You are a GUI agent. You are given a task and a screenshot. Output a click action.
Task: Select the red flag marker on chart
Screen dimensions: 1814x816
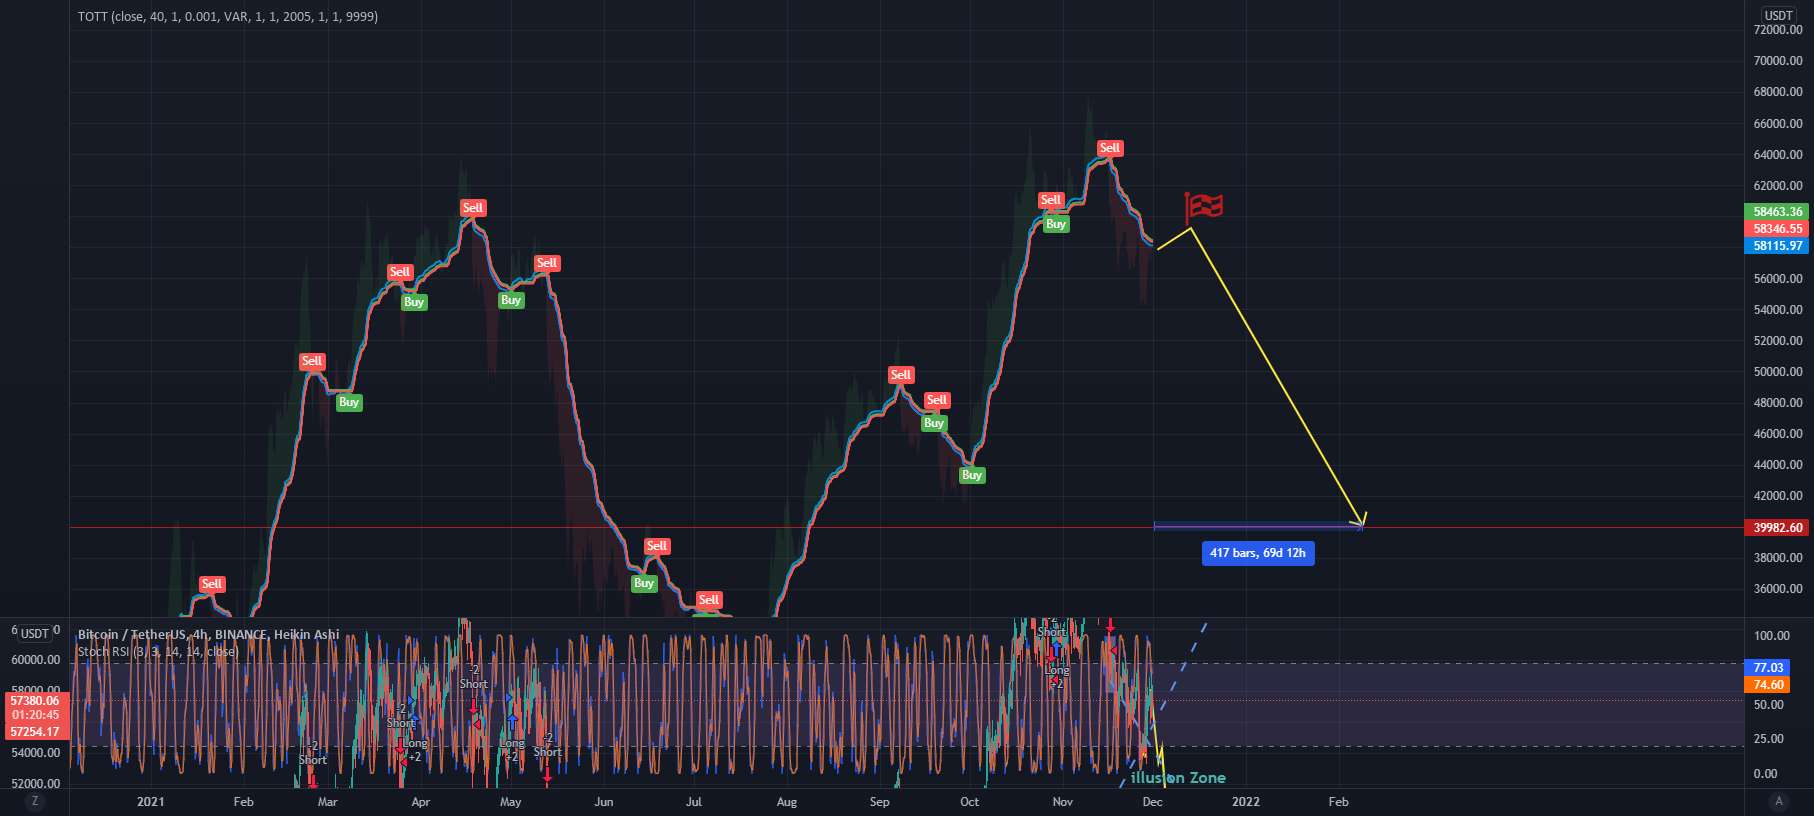tap(1203, 207)
